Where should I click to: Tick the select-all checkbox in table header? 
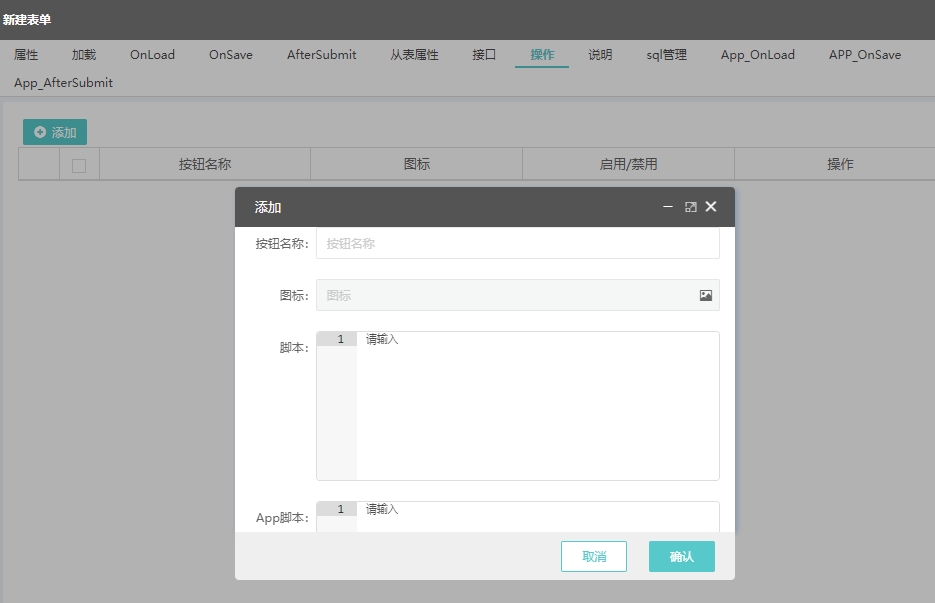[79, 165]
